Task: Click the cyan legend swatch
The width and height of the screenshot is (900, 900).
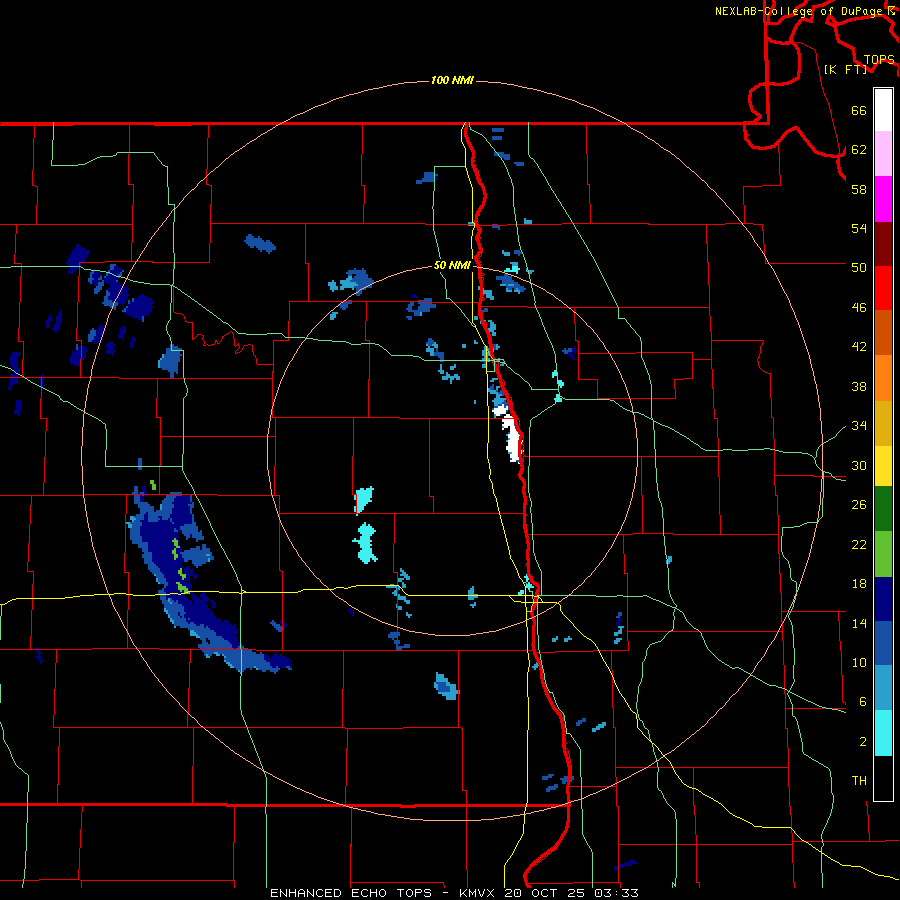Action: tap(883, 733)
